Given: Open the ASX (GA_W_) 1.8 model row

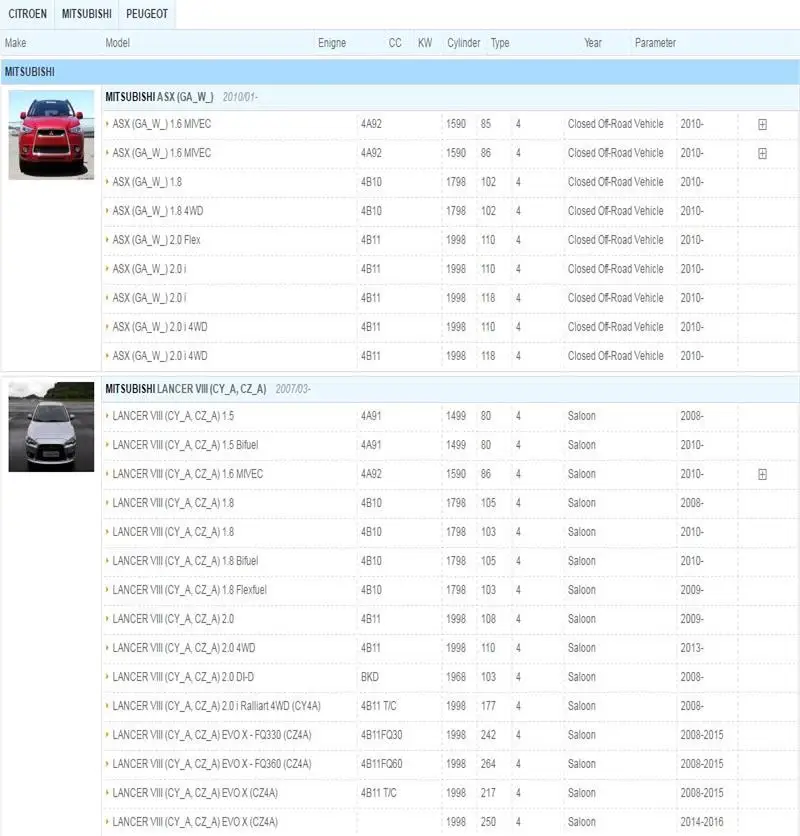Looking at the screenshot, I should [x=147, y=182].
